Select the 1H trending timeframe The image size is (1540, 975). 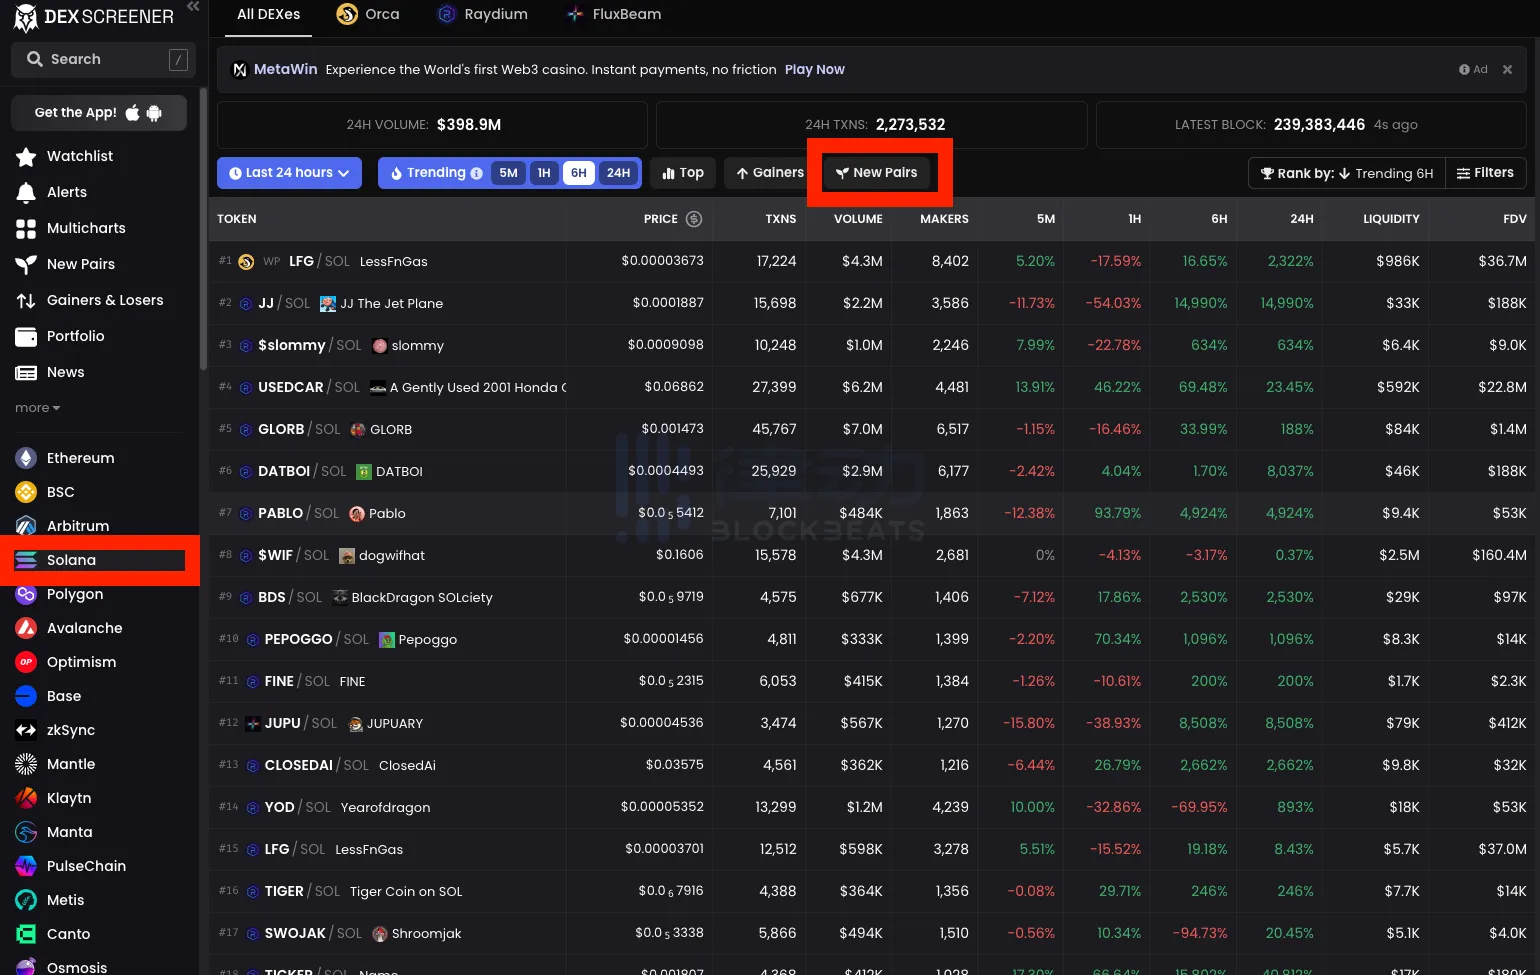[x=544, y=173]
